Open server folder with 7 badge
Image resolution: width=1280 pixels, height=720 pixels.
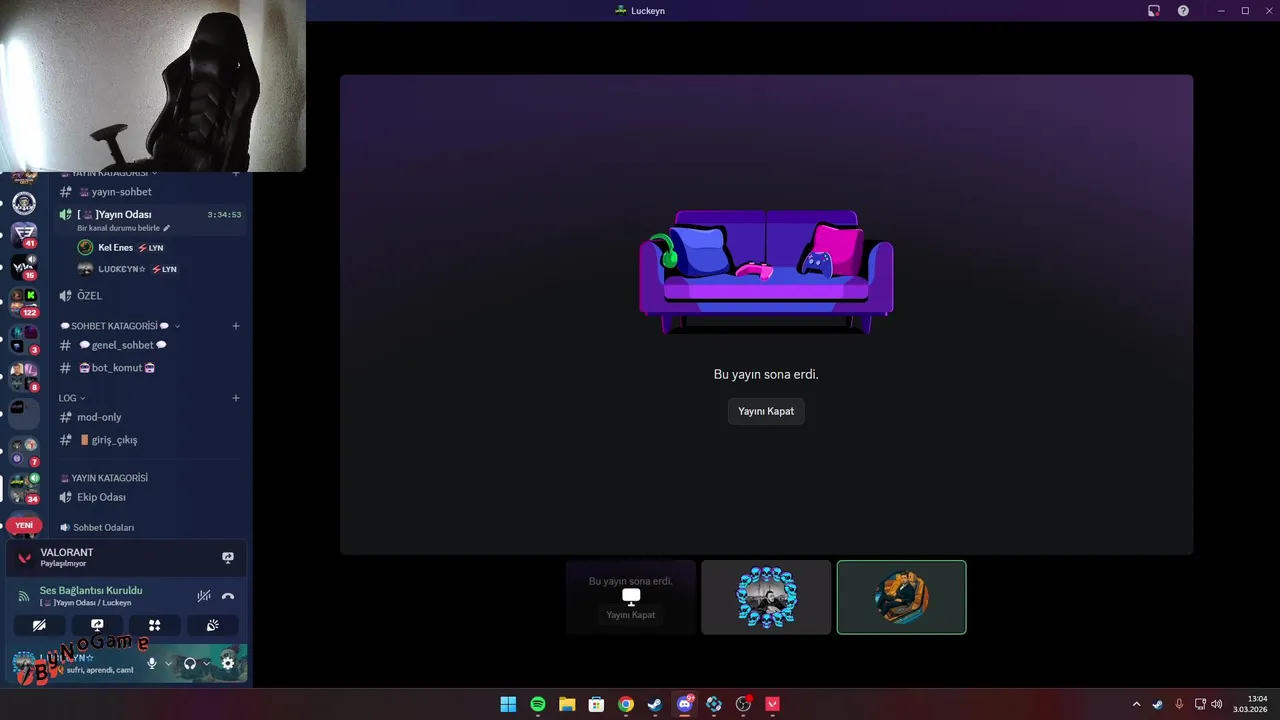coord(24,451)
